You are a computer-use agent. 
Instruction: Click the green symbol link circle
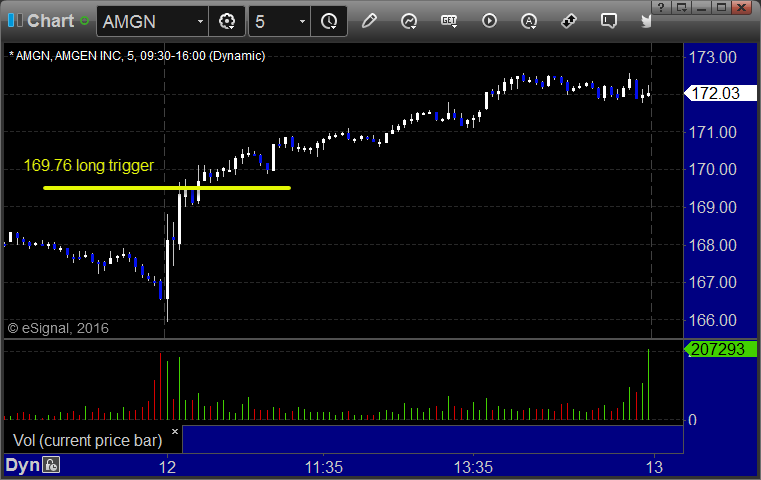click(x=84, y=21)
